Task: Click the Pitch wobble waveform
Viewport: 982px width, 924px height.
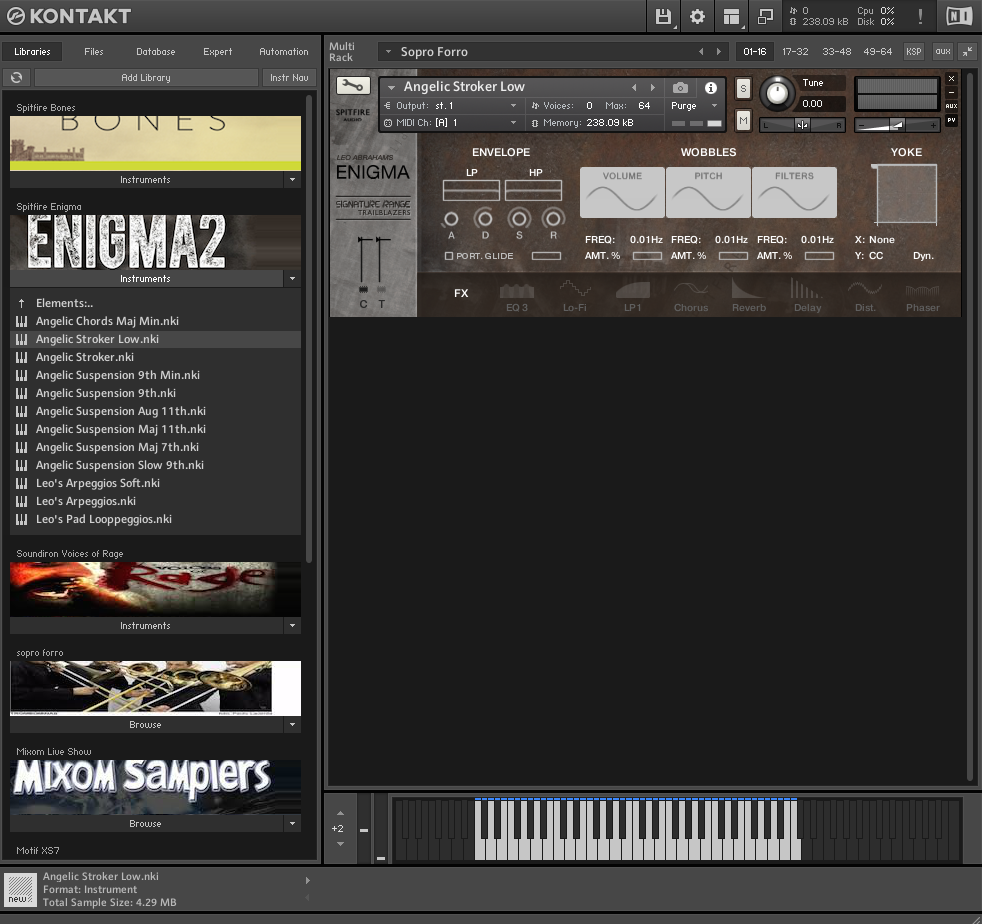Action: pos(708,192)
